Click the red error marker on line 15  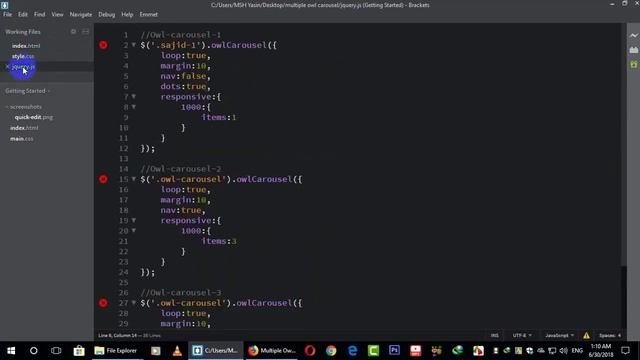pyautogui.click(x=103, y=179)
